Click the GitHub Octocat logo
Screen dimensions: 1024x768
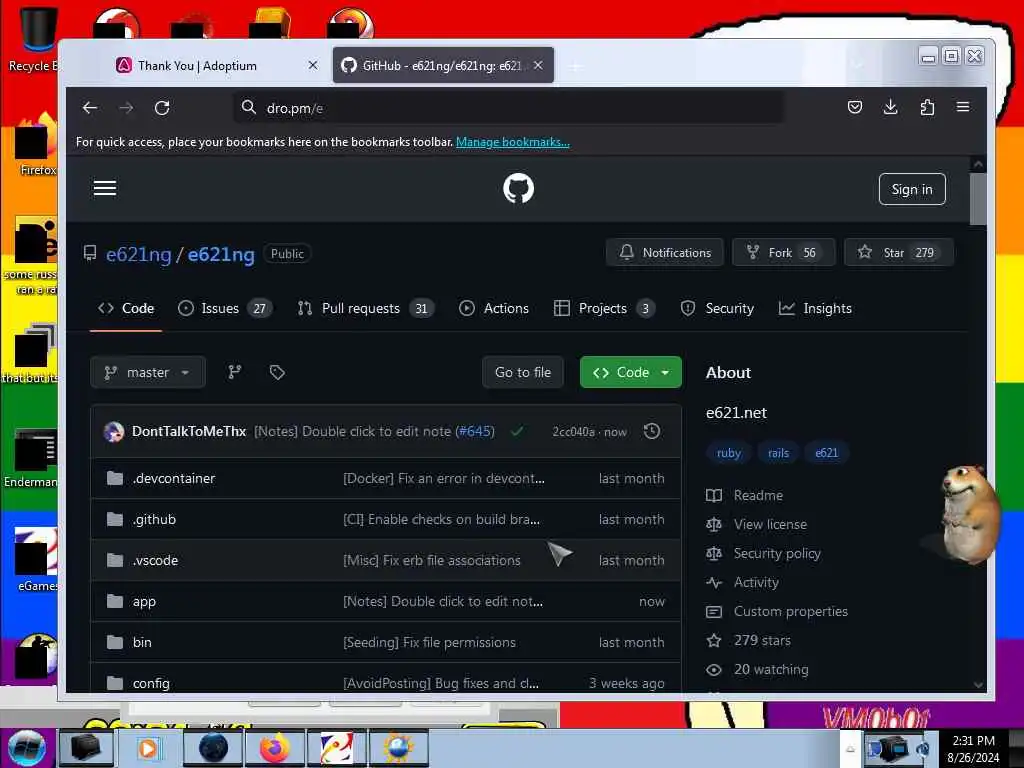point(519,189)
